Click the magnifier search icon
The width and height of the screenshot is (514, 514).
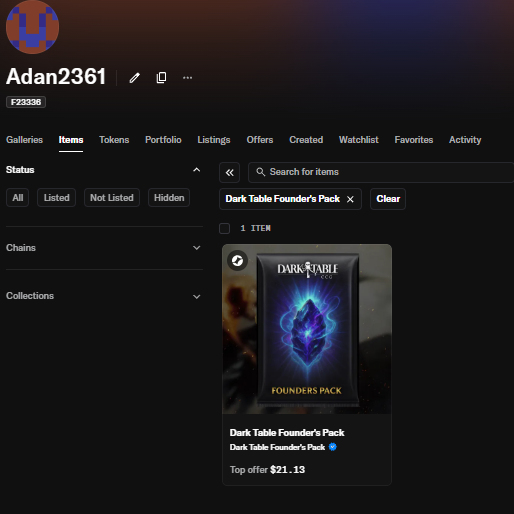(261, 172)
